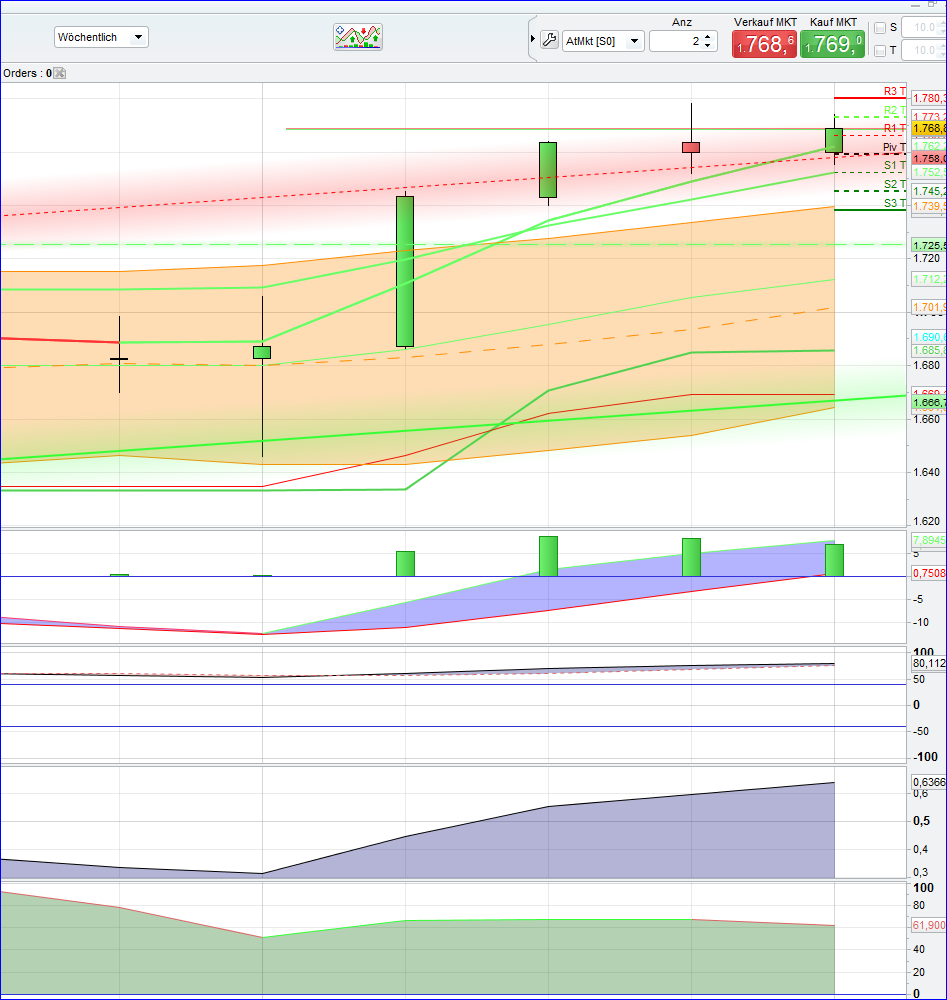This screenshot has height=1000, width=947.
Task: Open the Wöchentlich timeframe dropdown
Action: click(x=101, y=37)
